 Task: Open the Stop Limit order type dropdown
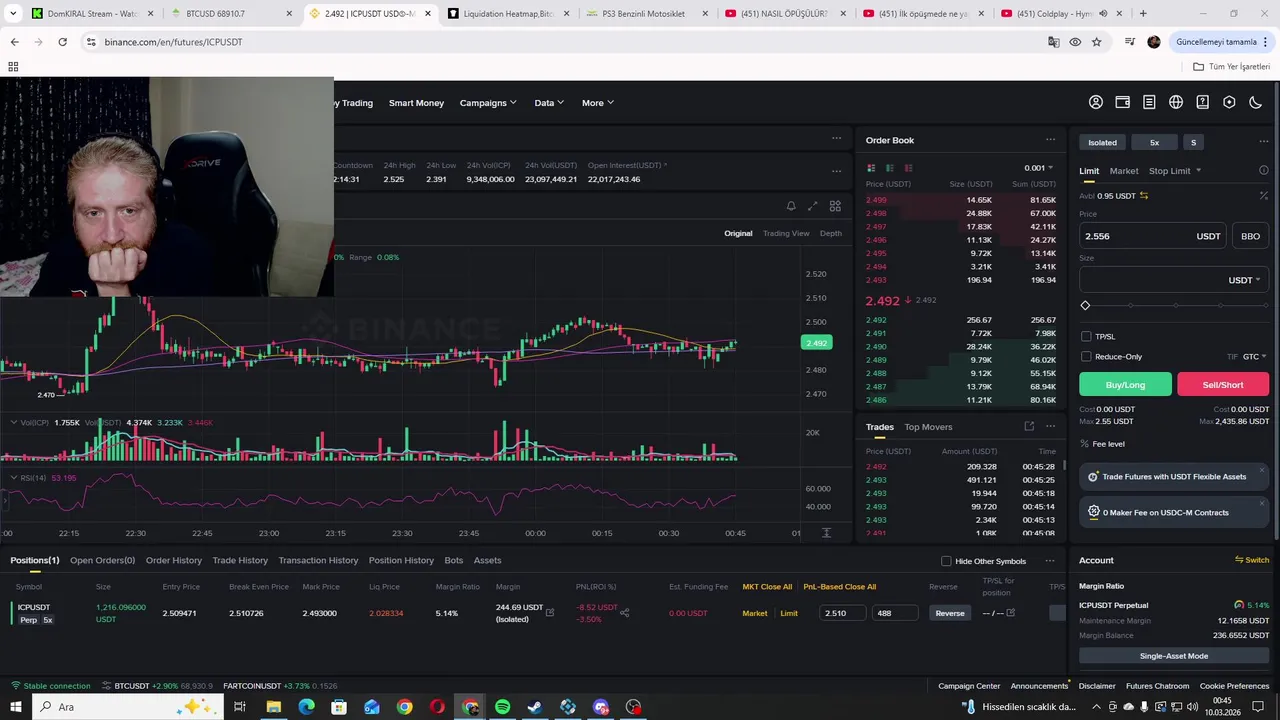click(1175, 171)
